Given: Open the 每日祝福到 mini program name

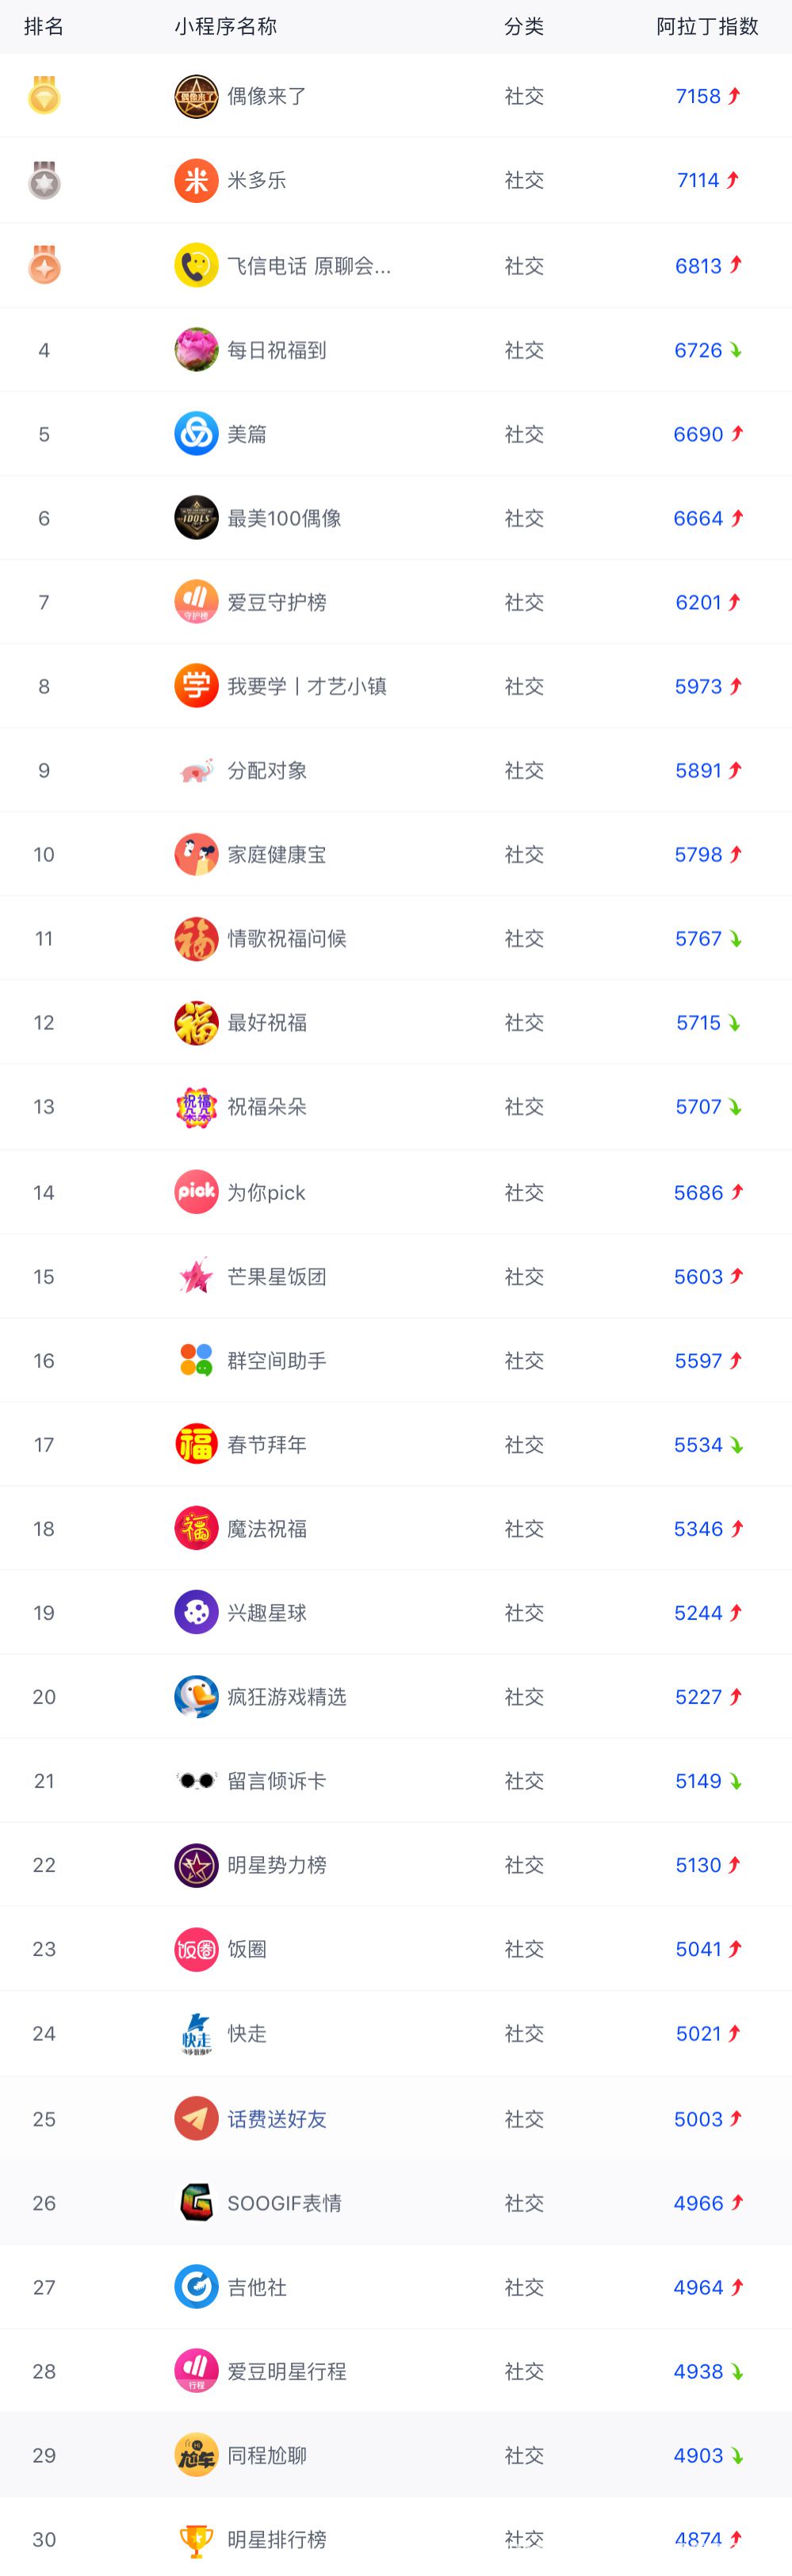Looking at the screenshot, I should tap(277, 350).
